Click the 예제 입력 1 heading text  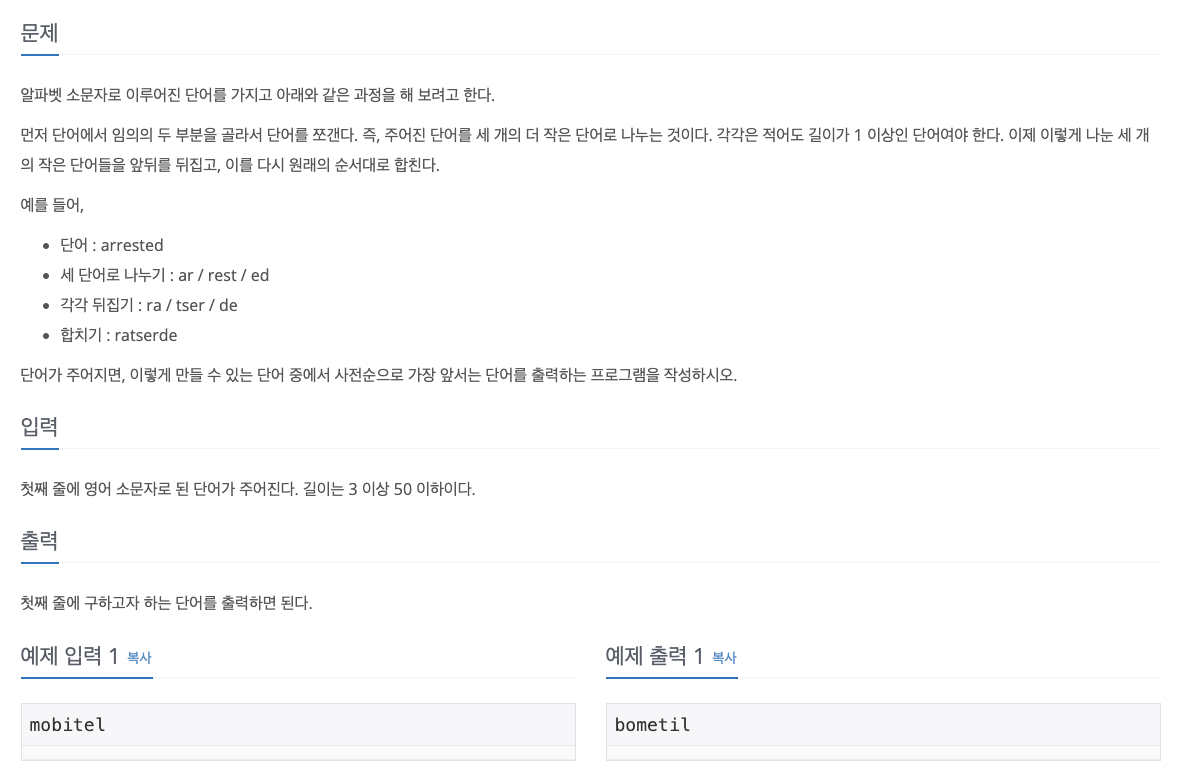[x=69, y=656]
